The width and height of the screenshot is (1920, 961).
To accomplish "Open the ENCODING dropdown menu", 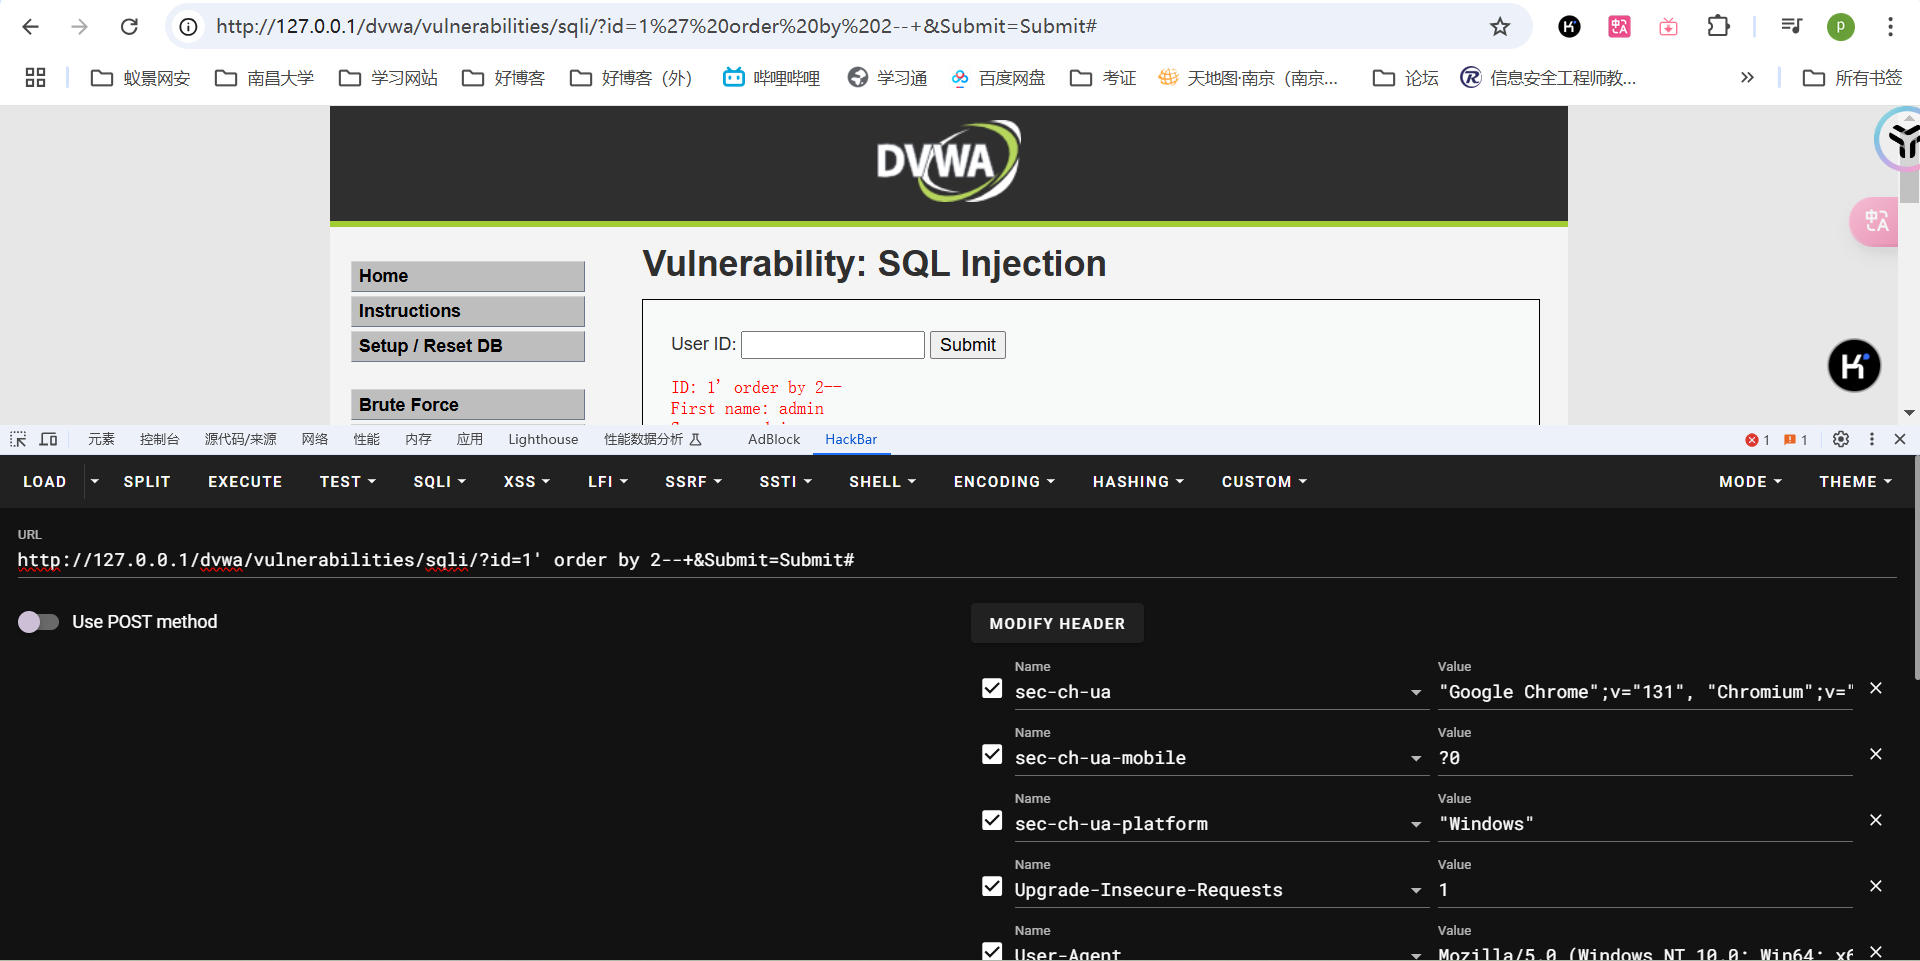I will click(1004, 482).
